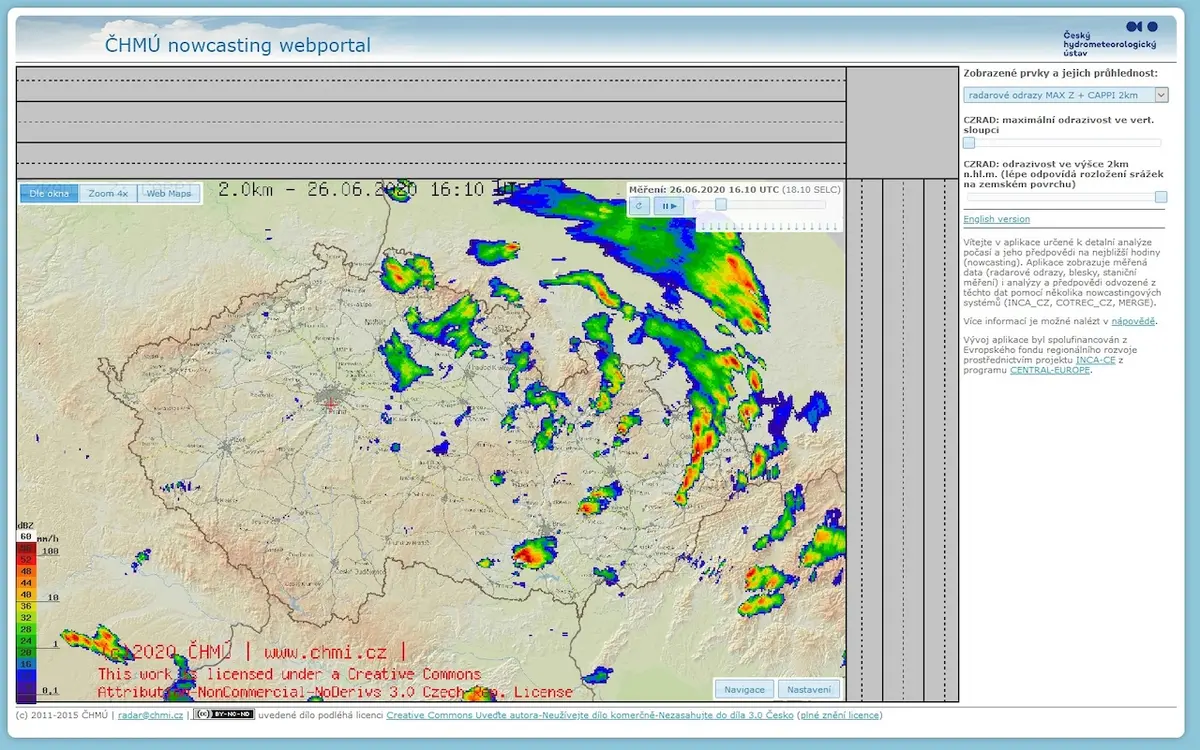Toggle the play/pause animation button
Viewport: 1200px width, 750px height.
point(668,206)
